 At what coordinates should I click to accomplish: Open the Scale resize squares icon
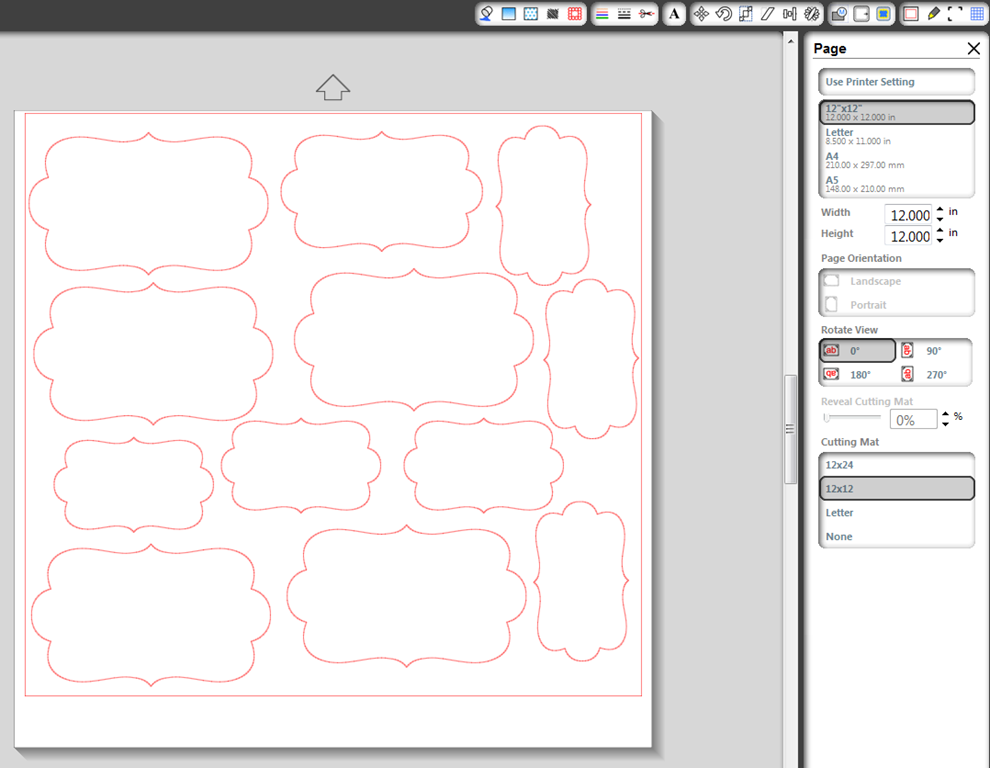click(x=746, y=14)
